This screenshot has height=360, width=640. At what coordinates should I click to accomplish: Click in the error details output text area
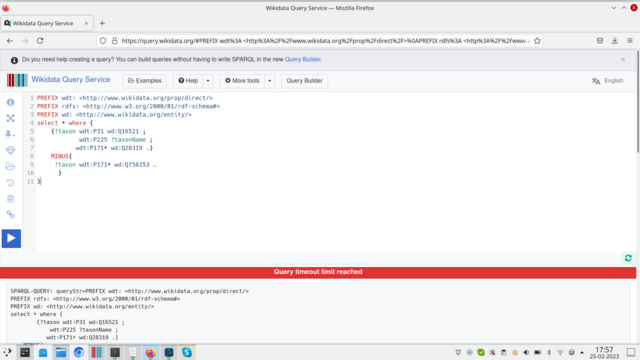tap(318, 313)
